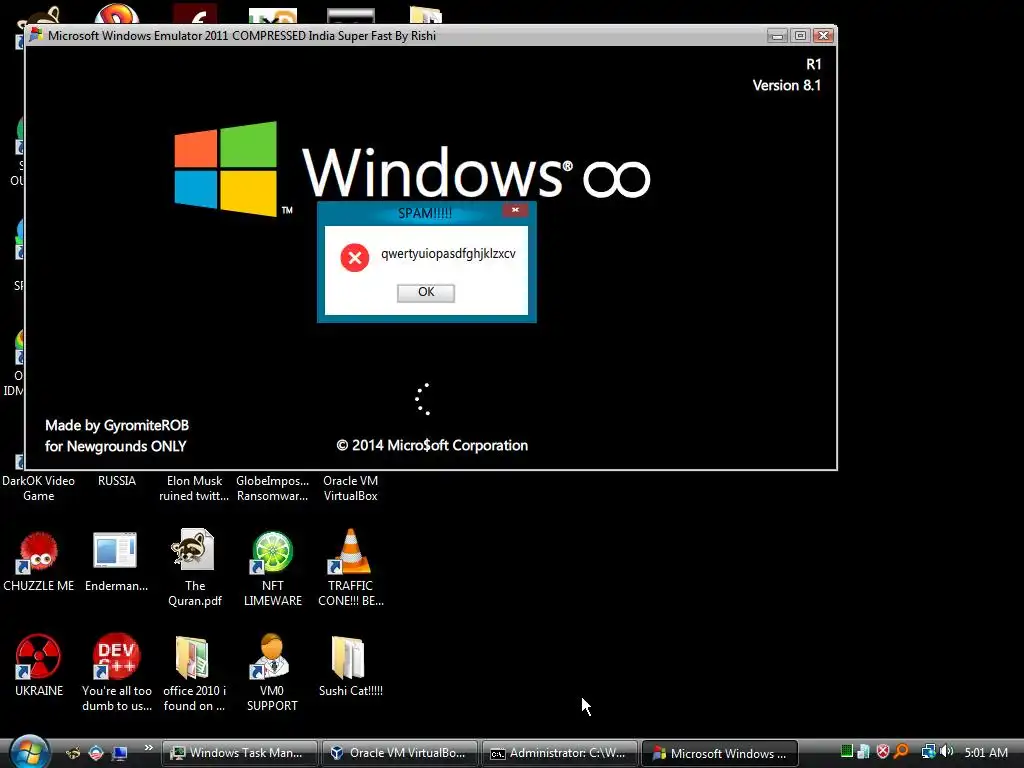The image size is (1024, 768).
Task: Switch to Microsoft Windows emulator taskbar button
Action: [x=720, y=753]
